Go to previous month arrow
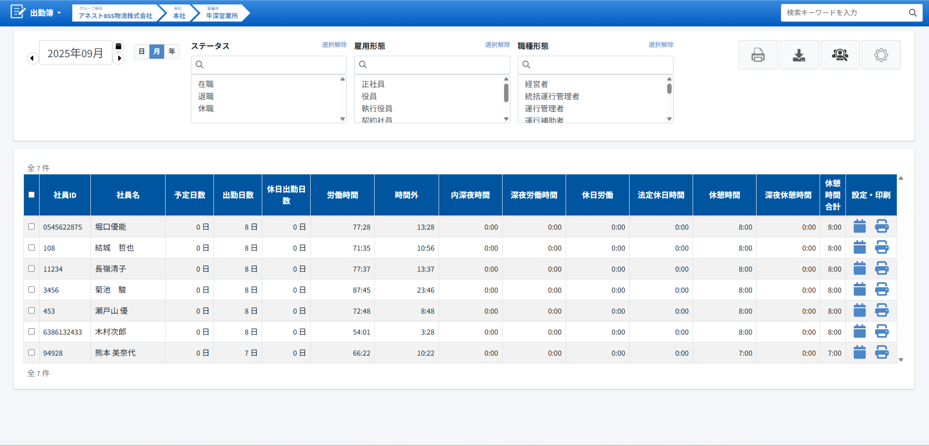 [33, 58]
